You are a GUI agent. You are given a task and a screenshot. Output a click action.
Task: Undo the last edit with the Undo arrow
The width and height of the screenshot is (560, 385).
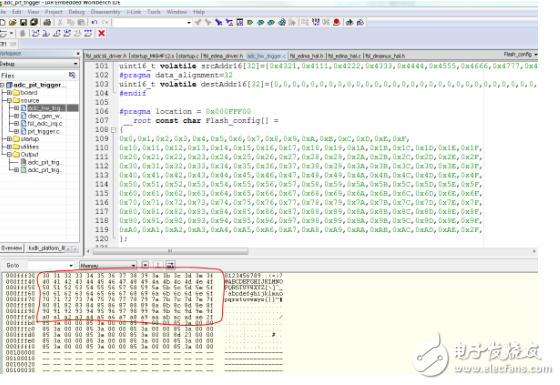click(x=94, y=22)
